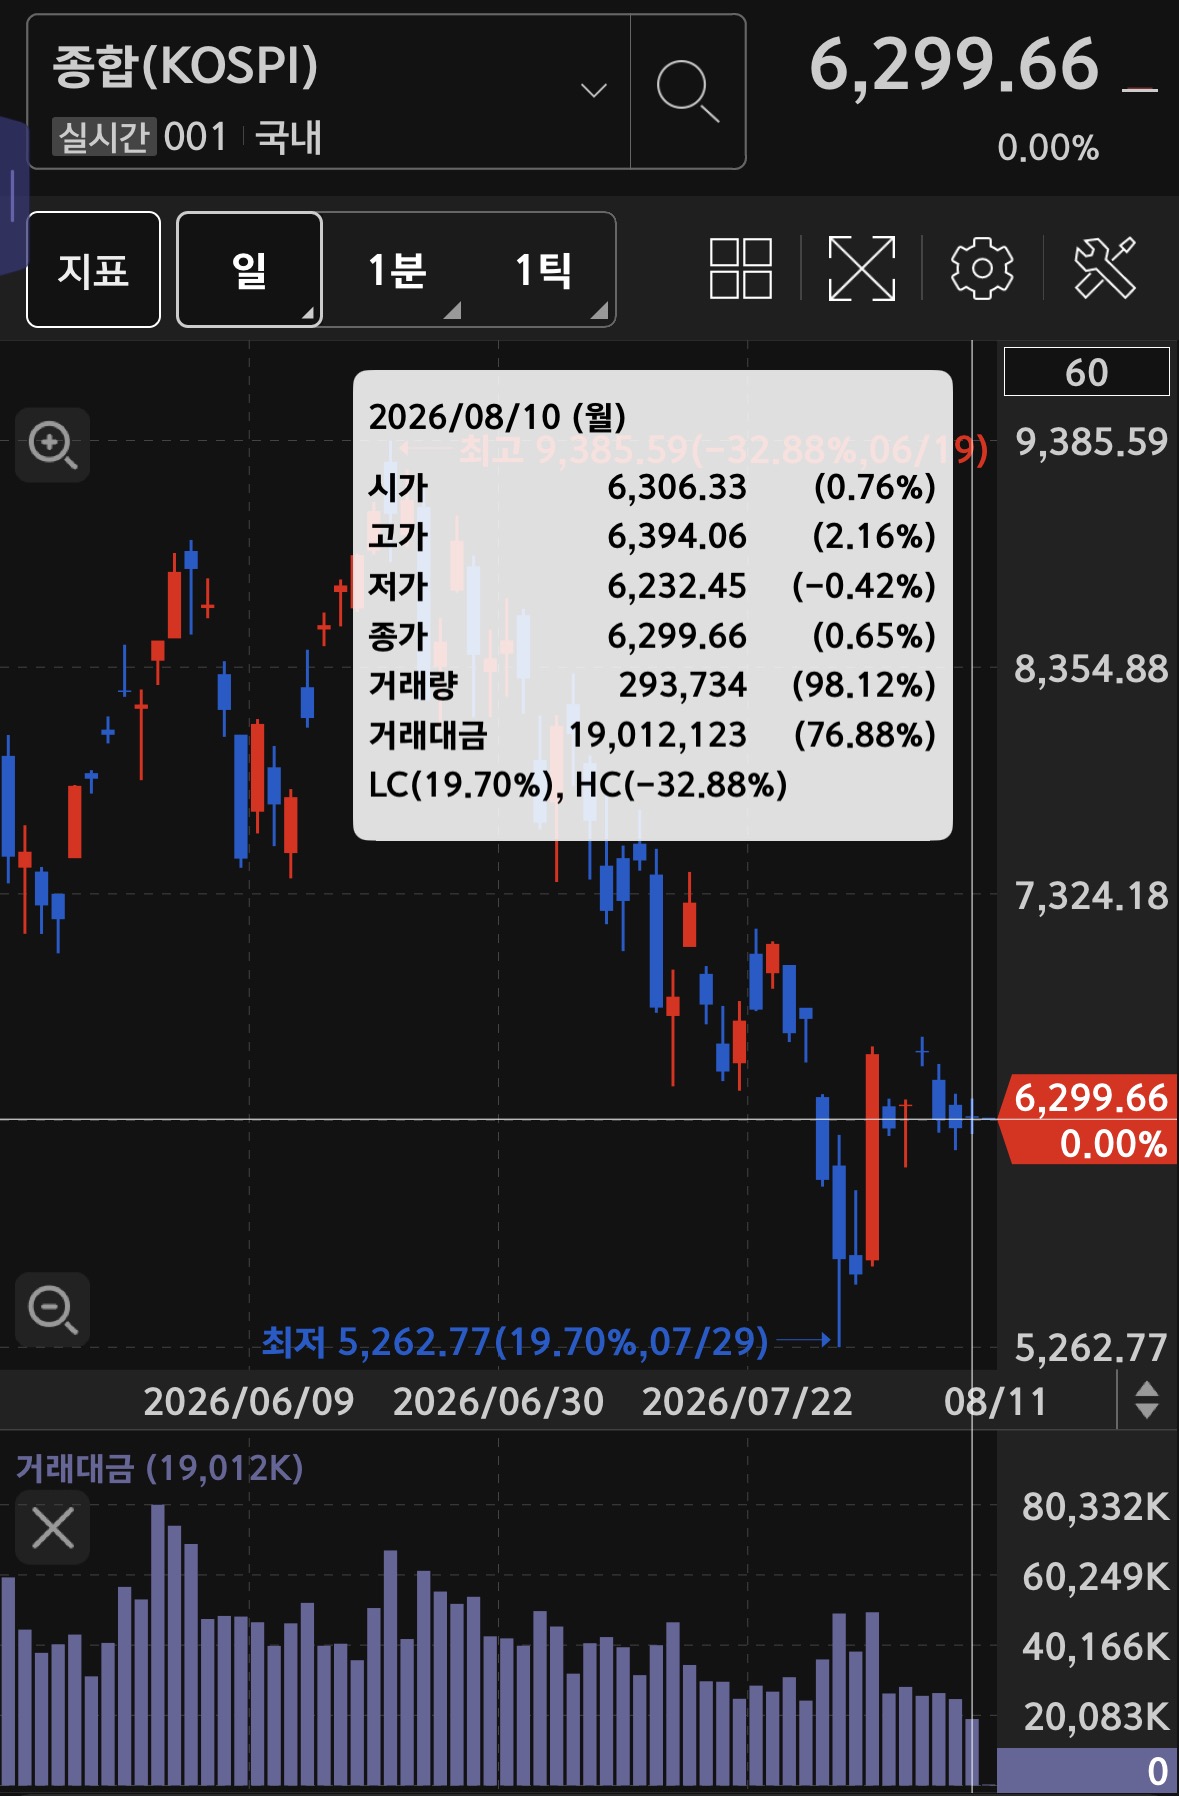Click the 9,385.59 price axis label
This screenshot has height=1796, width=1179.
pyautogui.click(x=1091, y=441)
